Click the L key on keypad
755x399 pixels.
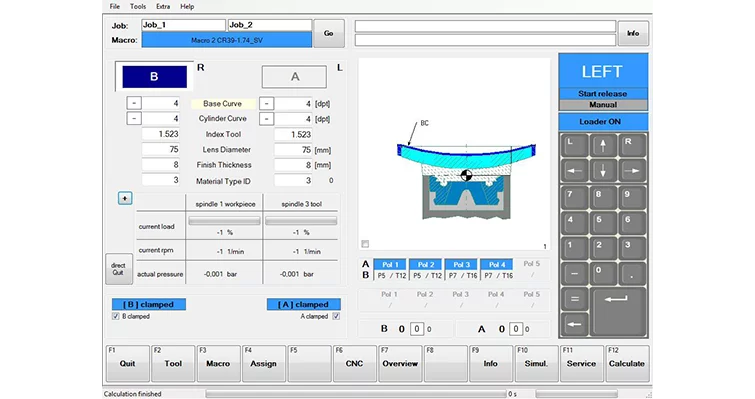(x=574, y=145)
